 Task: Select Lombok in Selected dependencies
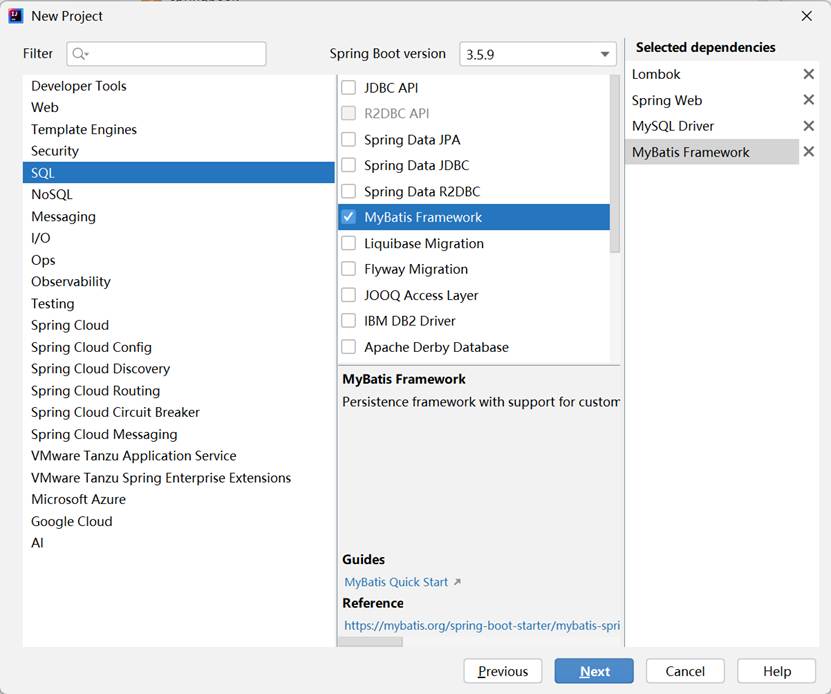tap(712, 74)
